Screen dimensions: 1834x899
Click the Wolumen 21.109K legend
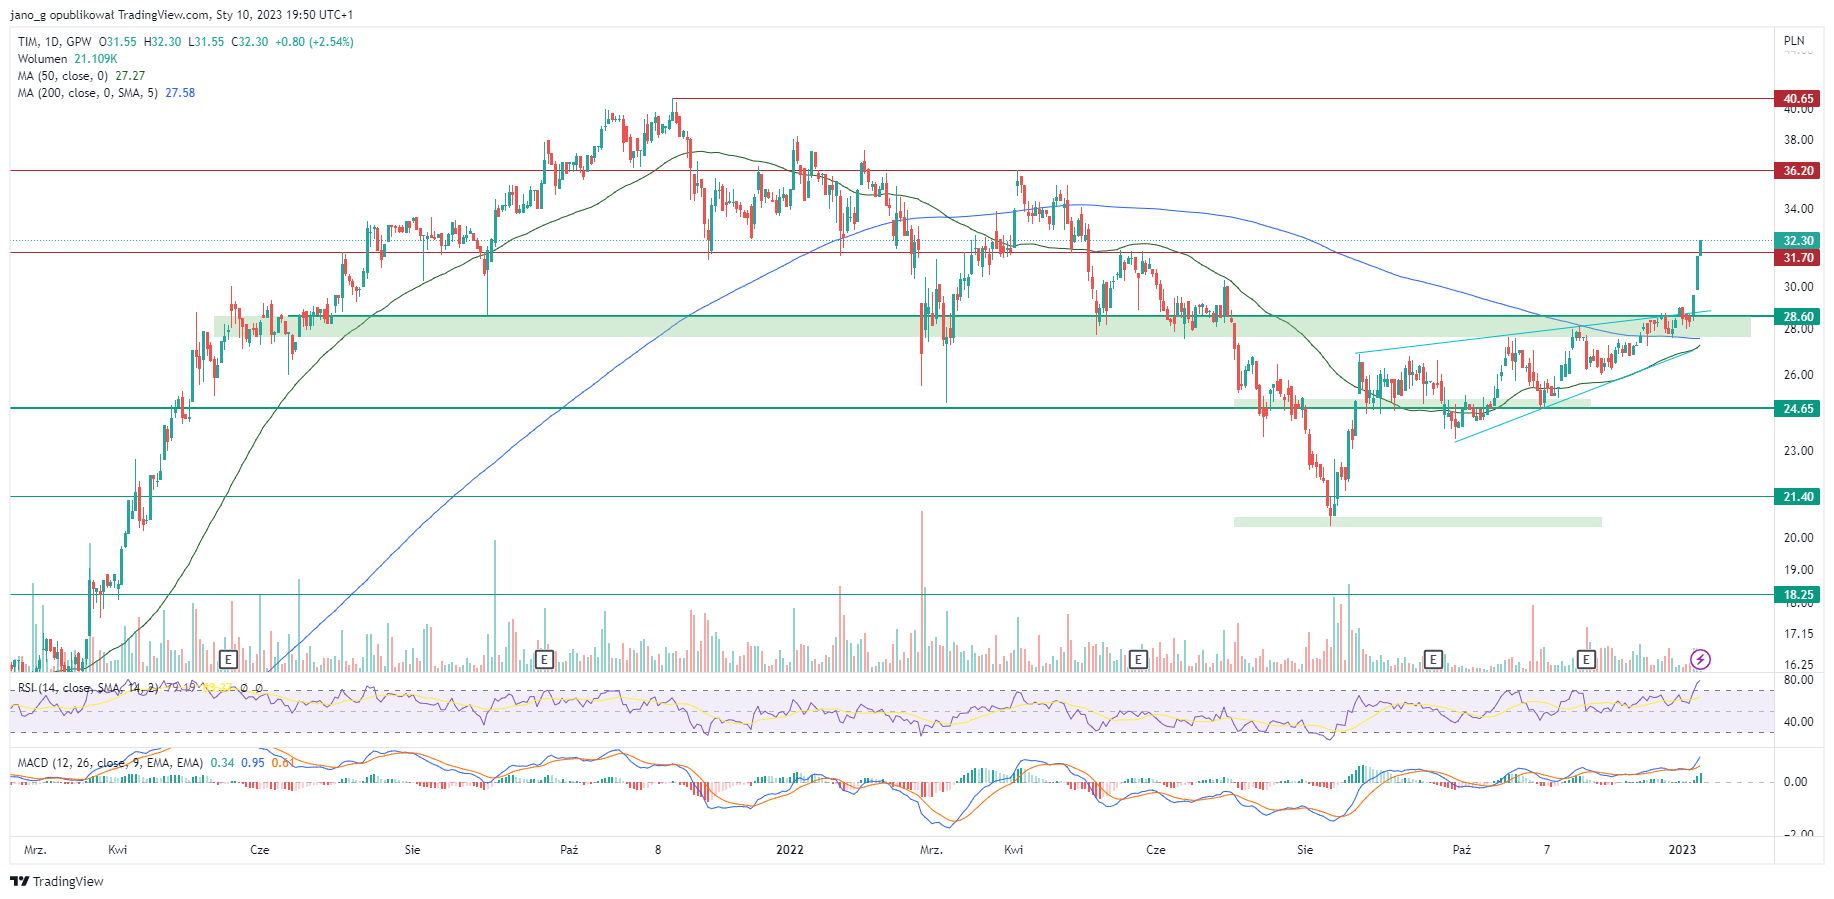tap(67, 59)
